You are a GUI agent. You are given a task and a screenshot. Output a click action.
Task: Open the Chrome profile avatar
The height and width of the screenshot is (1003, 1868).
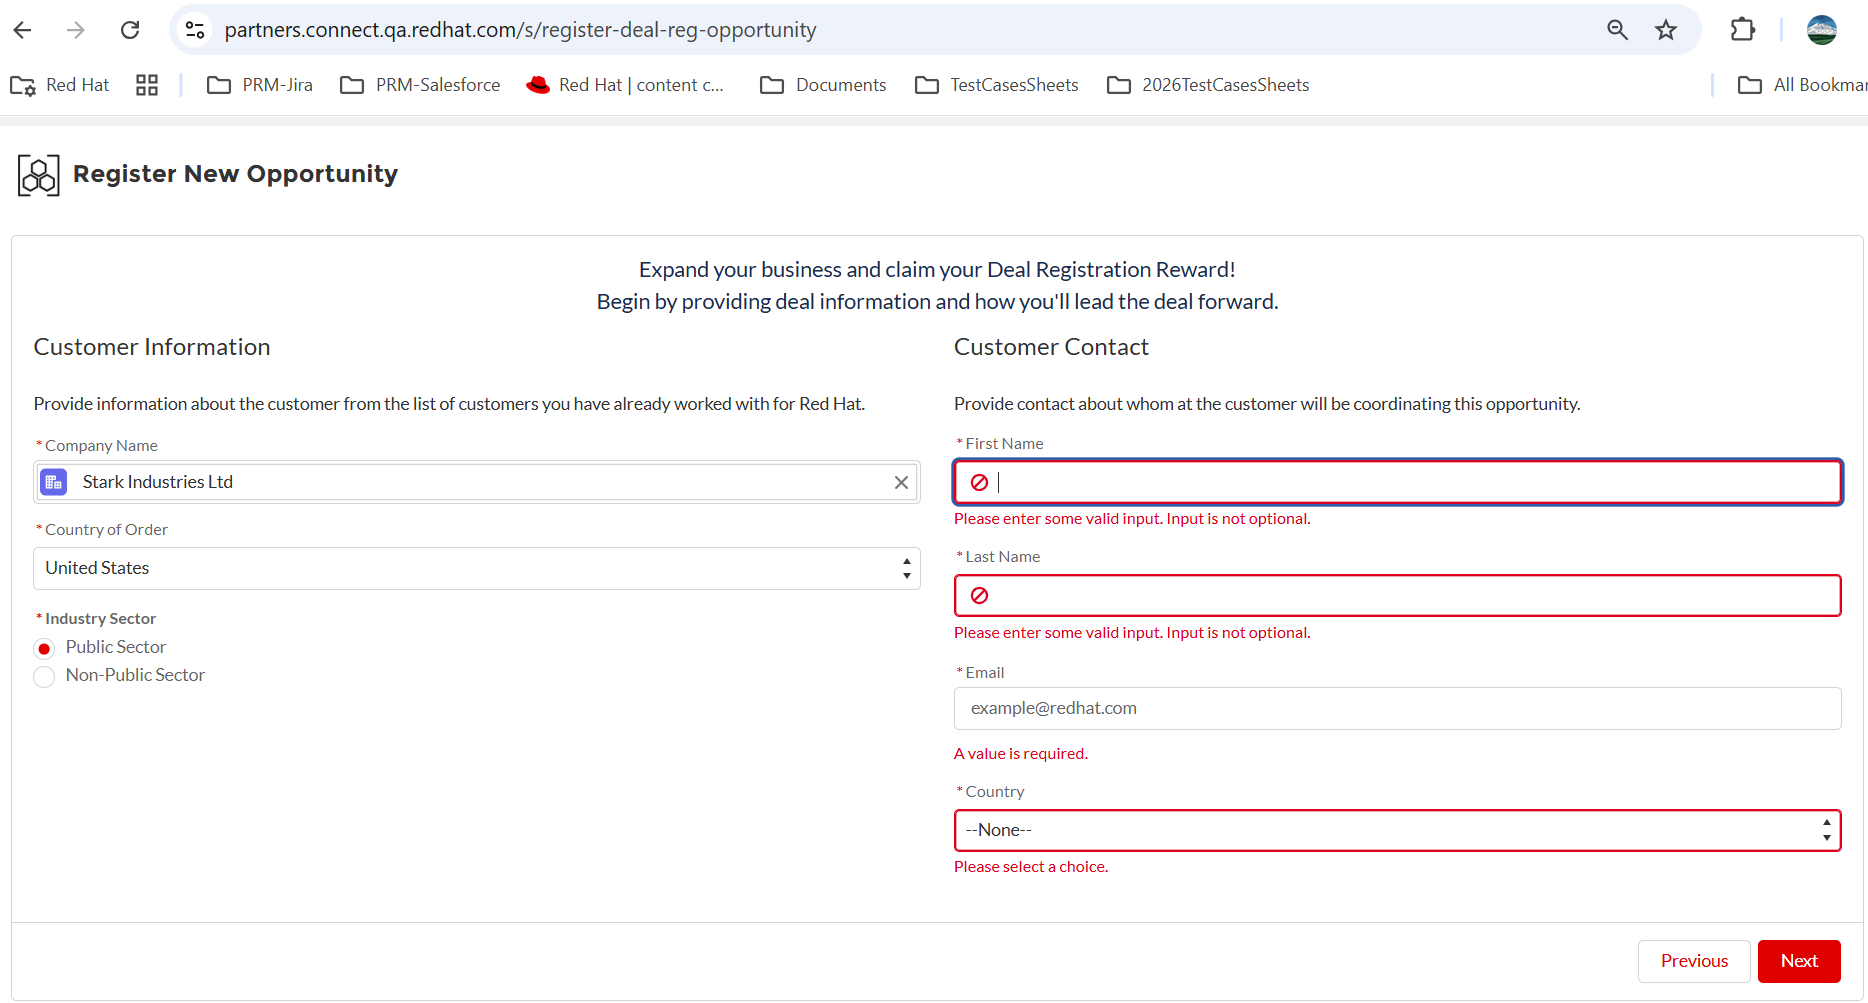tap(1821, 30)
